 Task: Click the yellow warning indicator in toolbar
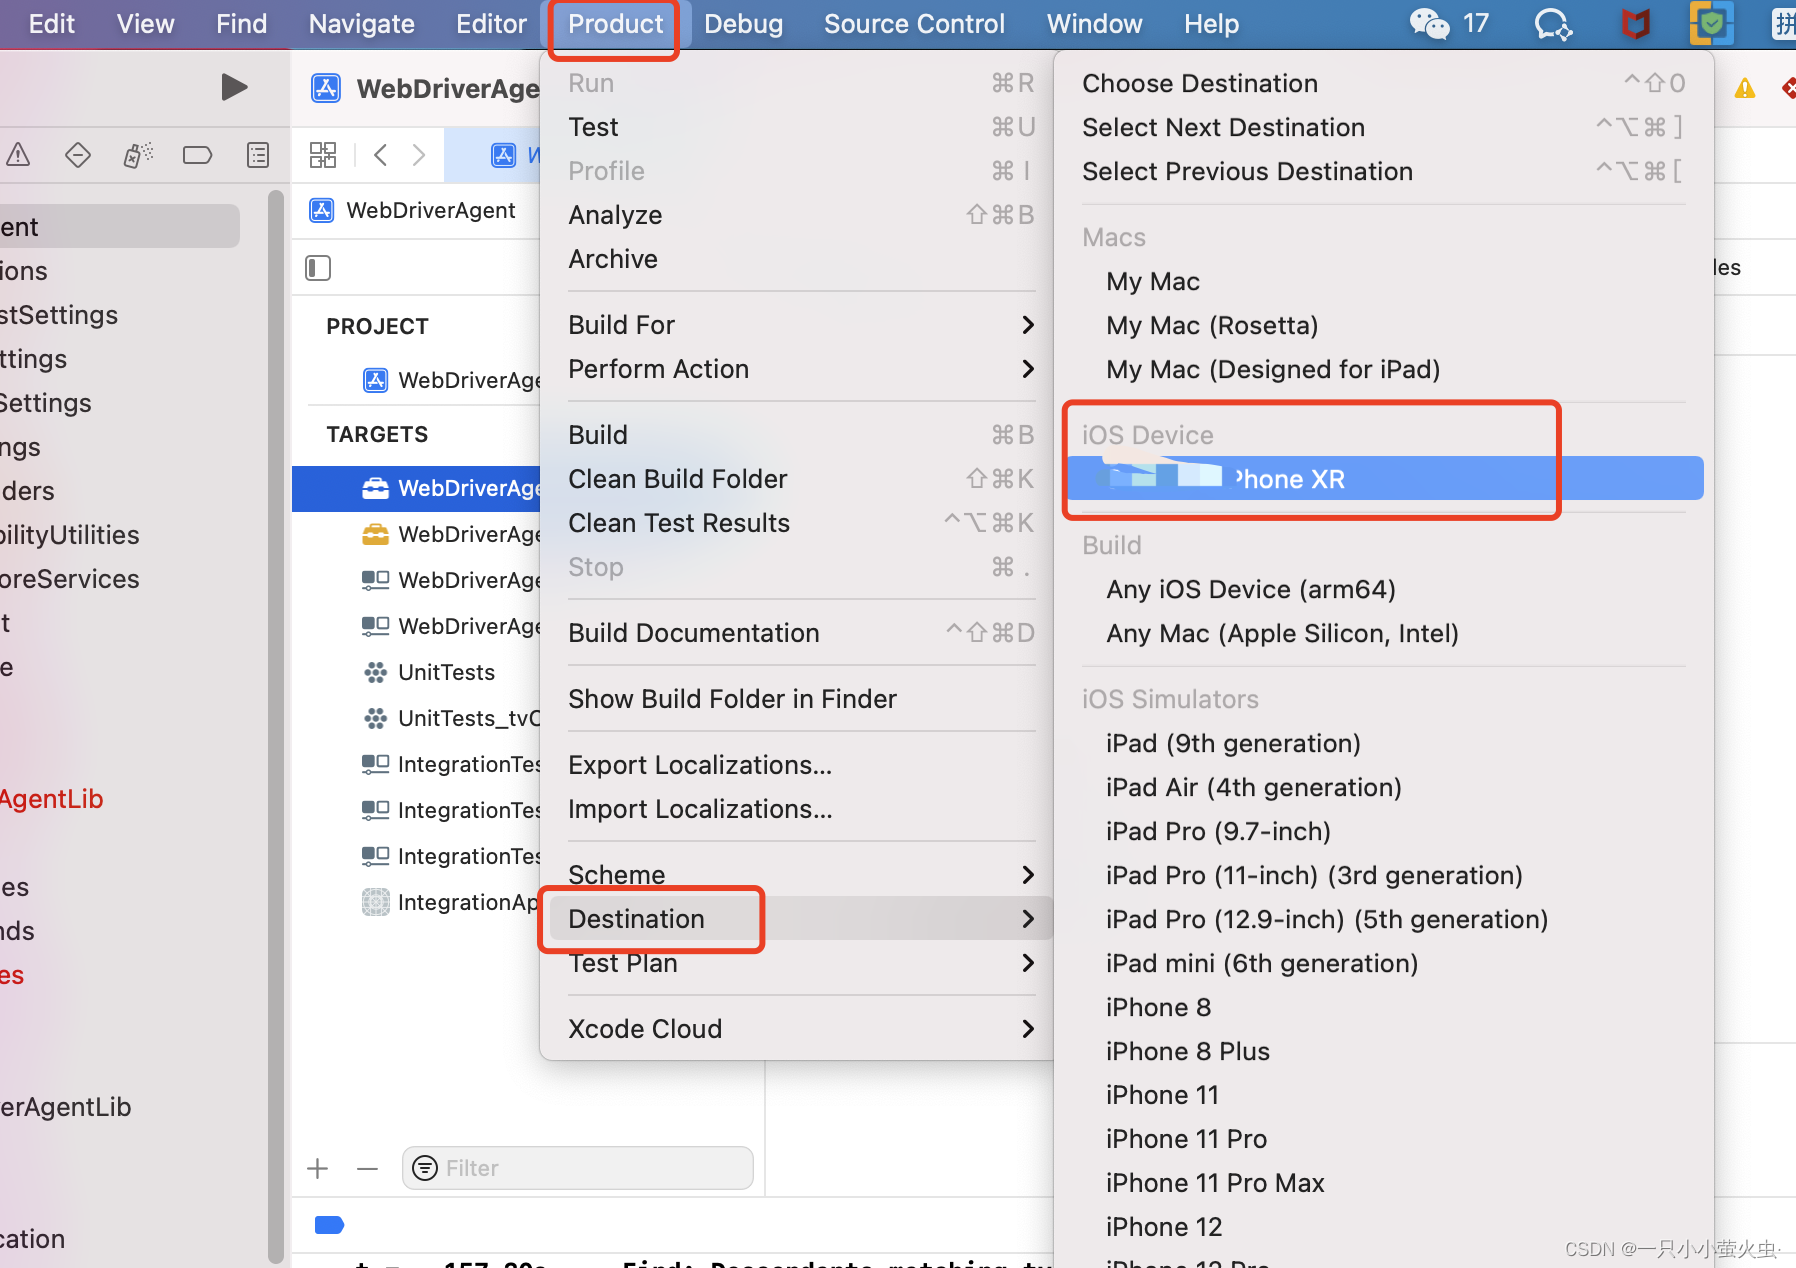pyautogui.click(x=1745, y=89)
